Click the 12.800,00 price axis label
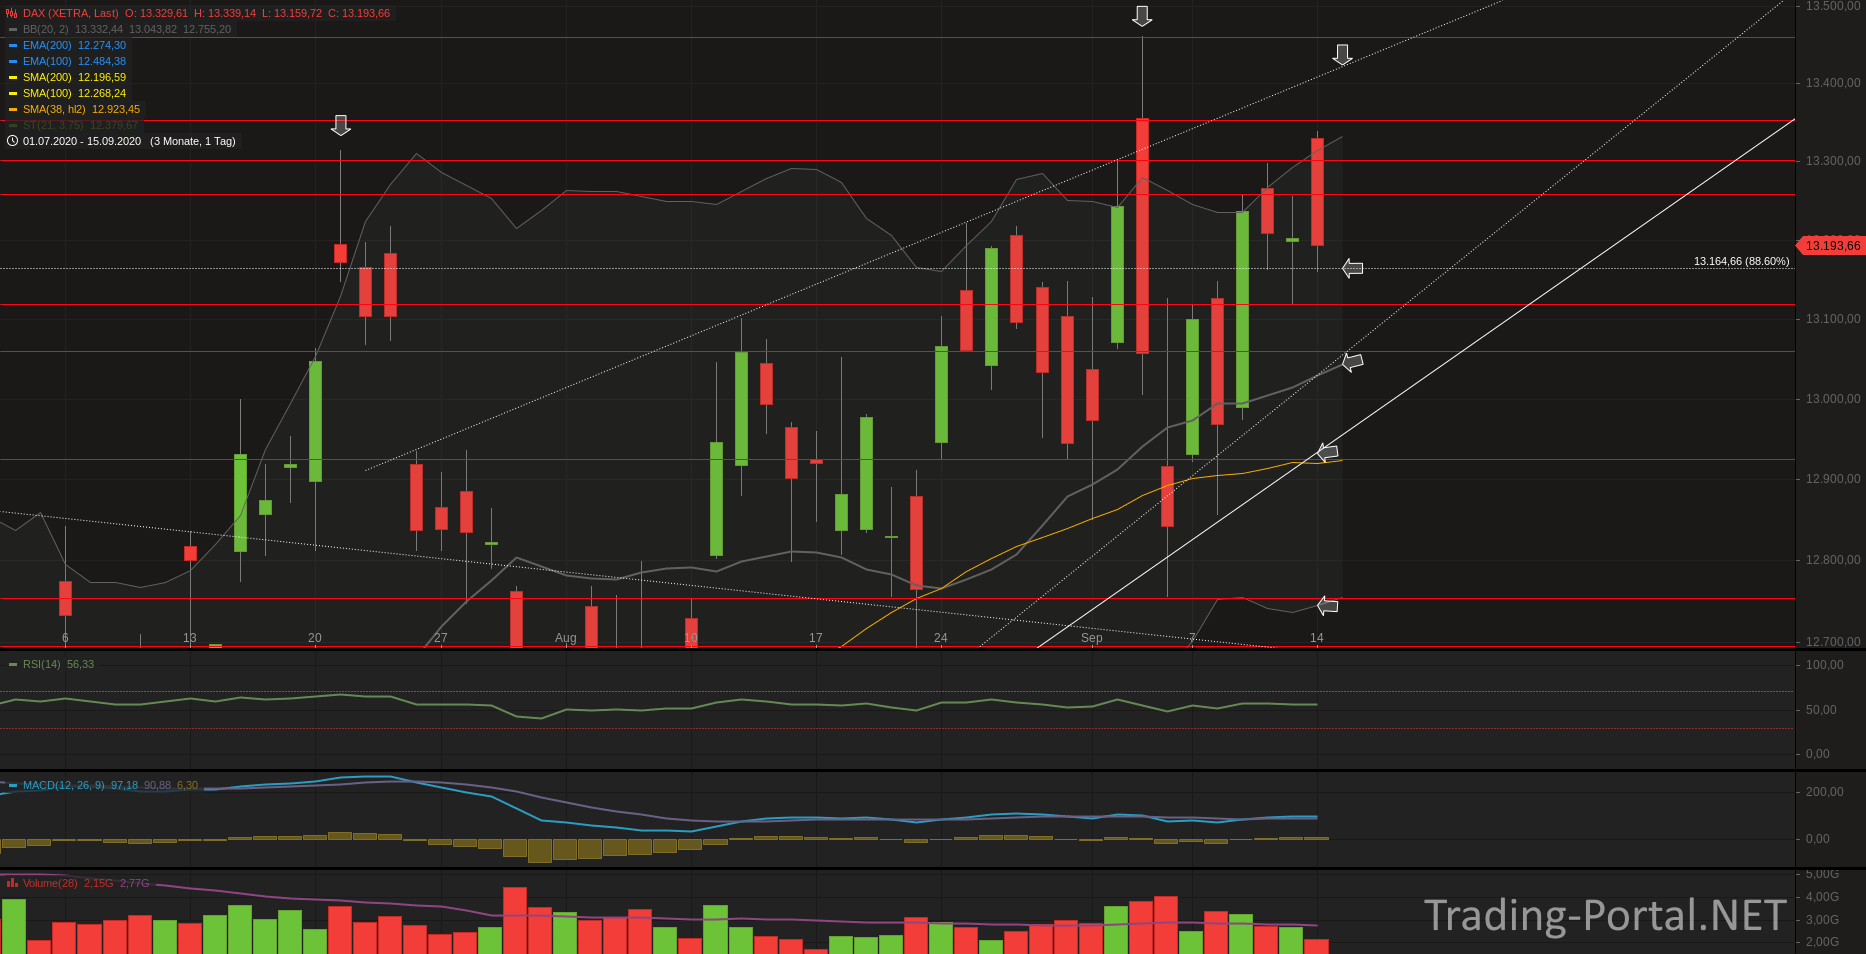The image size is (1866, 954). (1833, 560)
